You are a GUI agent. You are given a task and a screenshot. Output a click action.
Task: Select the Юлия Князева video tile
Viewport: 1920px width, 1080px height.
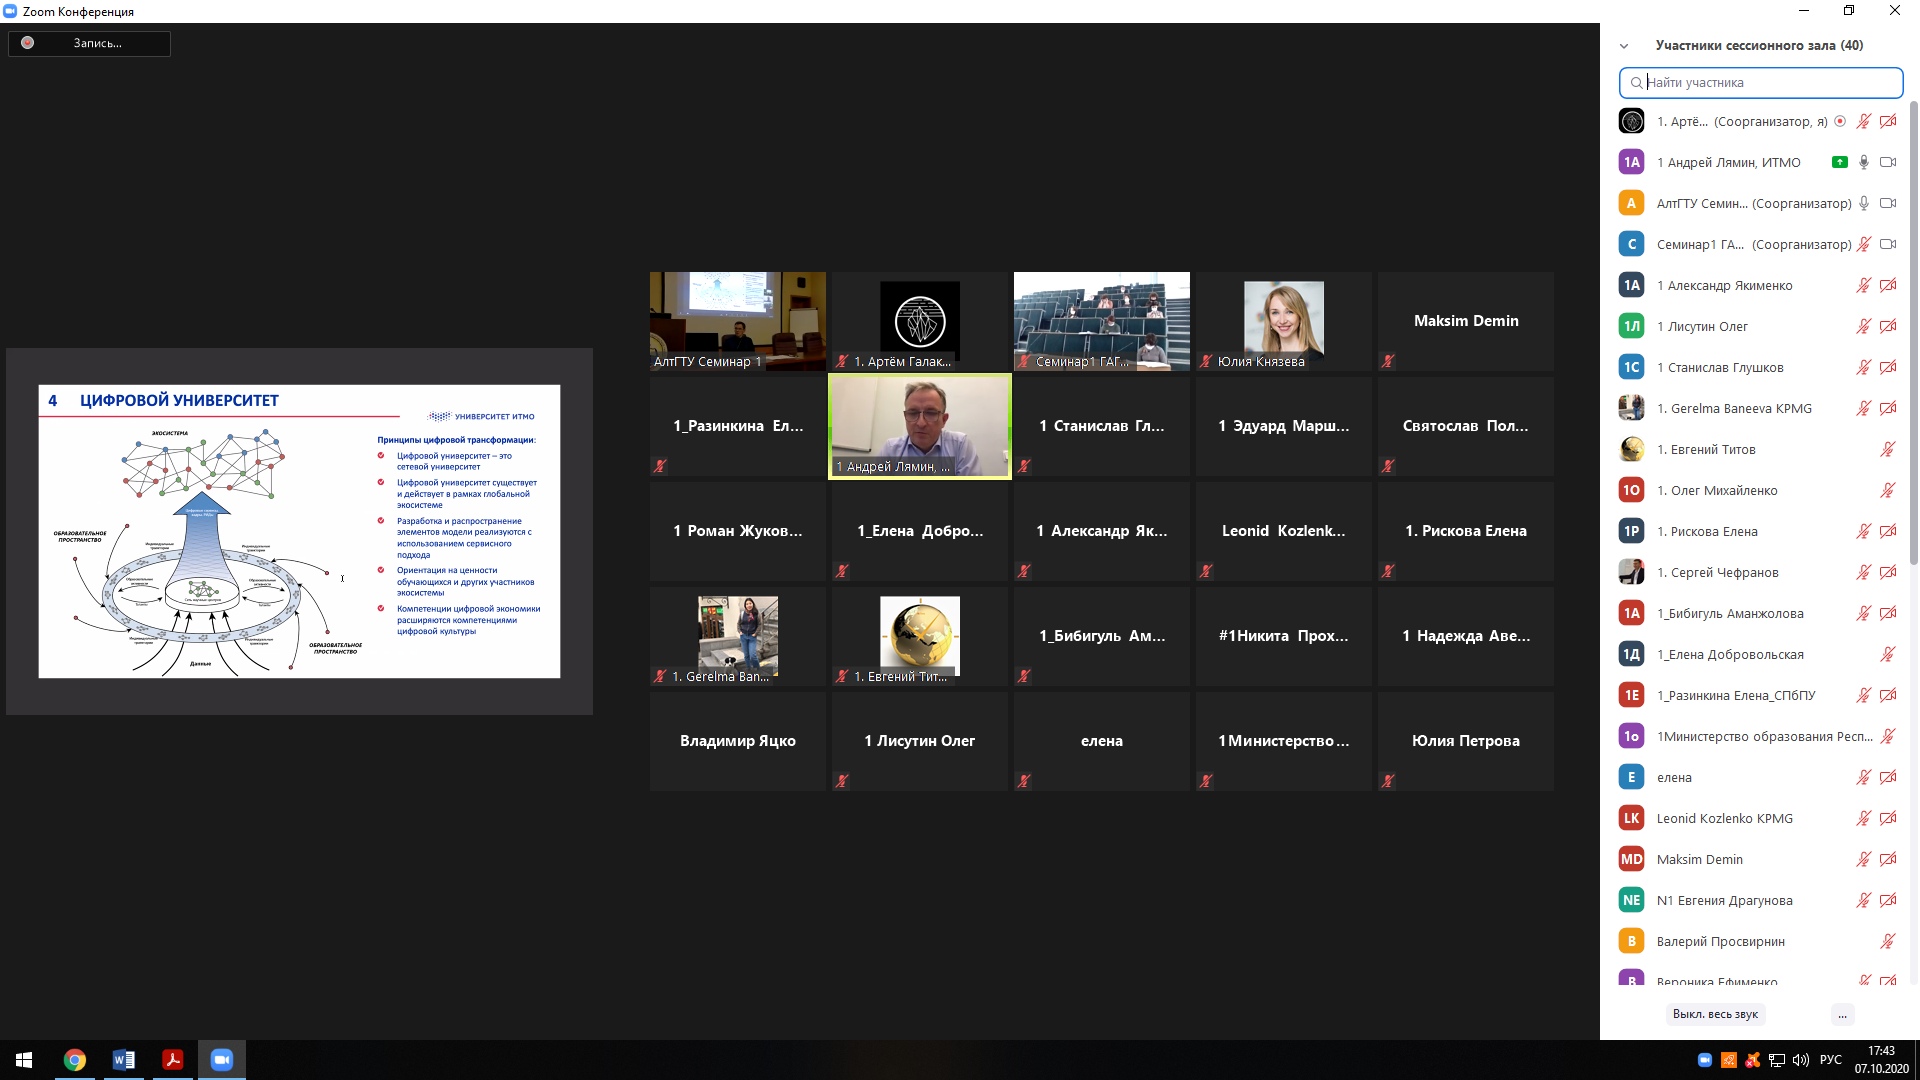point(1284,321)
